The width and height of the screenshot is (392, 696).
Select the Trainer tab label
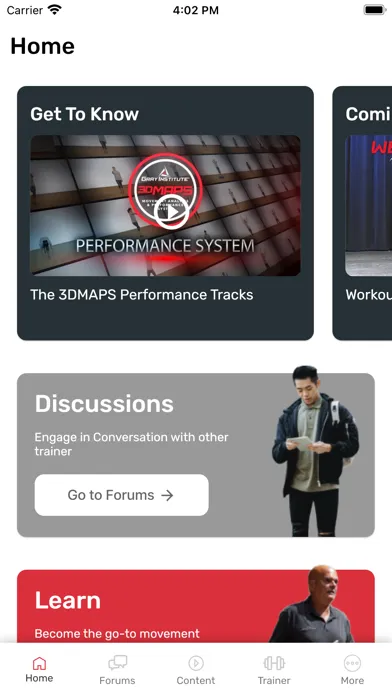coord(274,680)
